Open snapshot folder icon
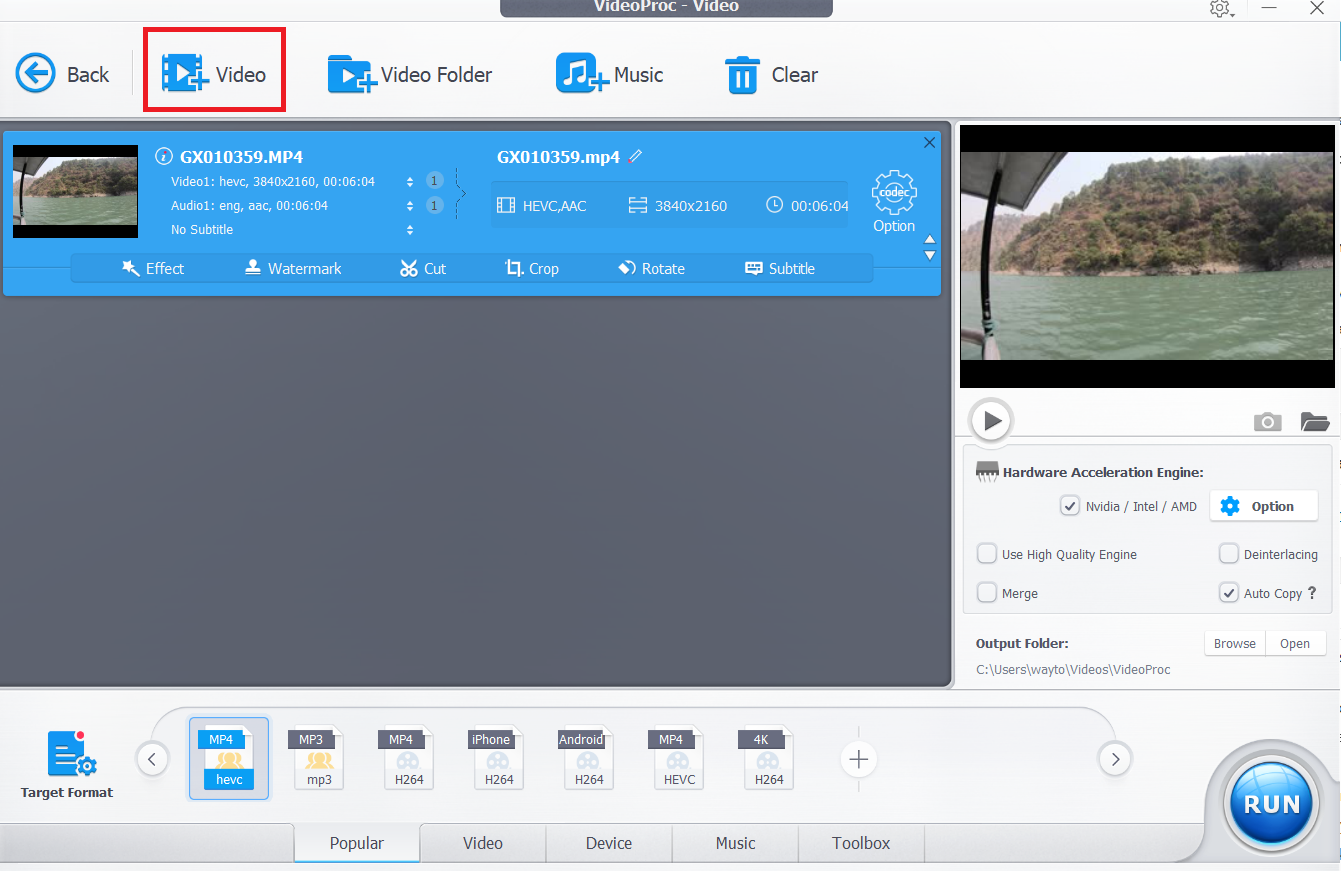1341x871 pixels. click(x=1315, y=422)
